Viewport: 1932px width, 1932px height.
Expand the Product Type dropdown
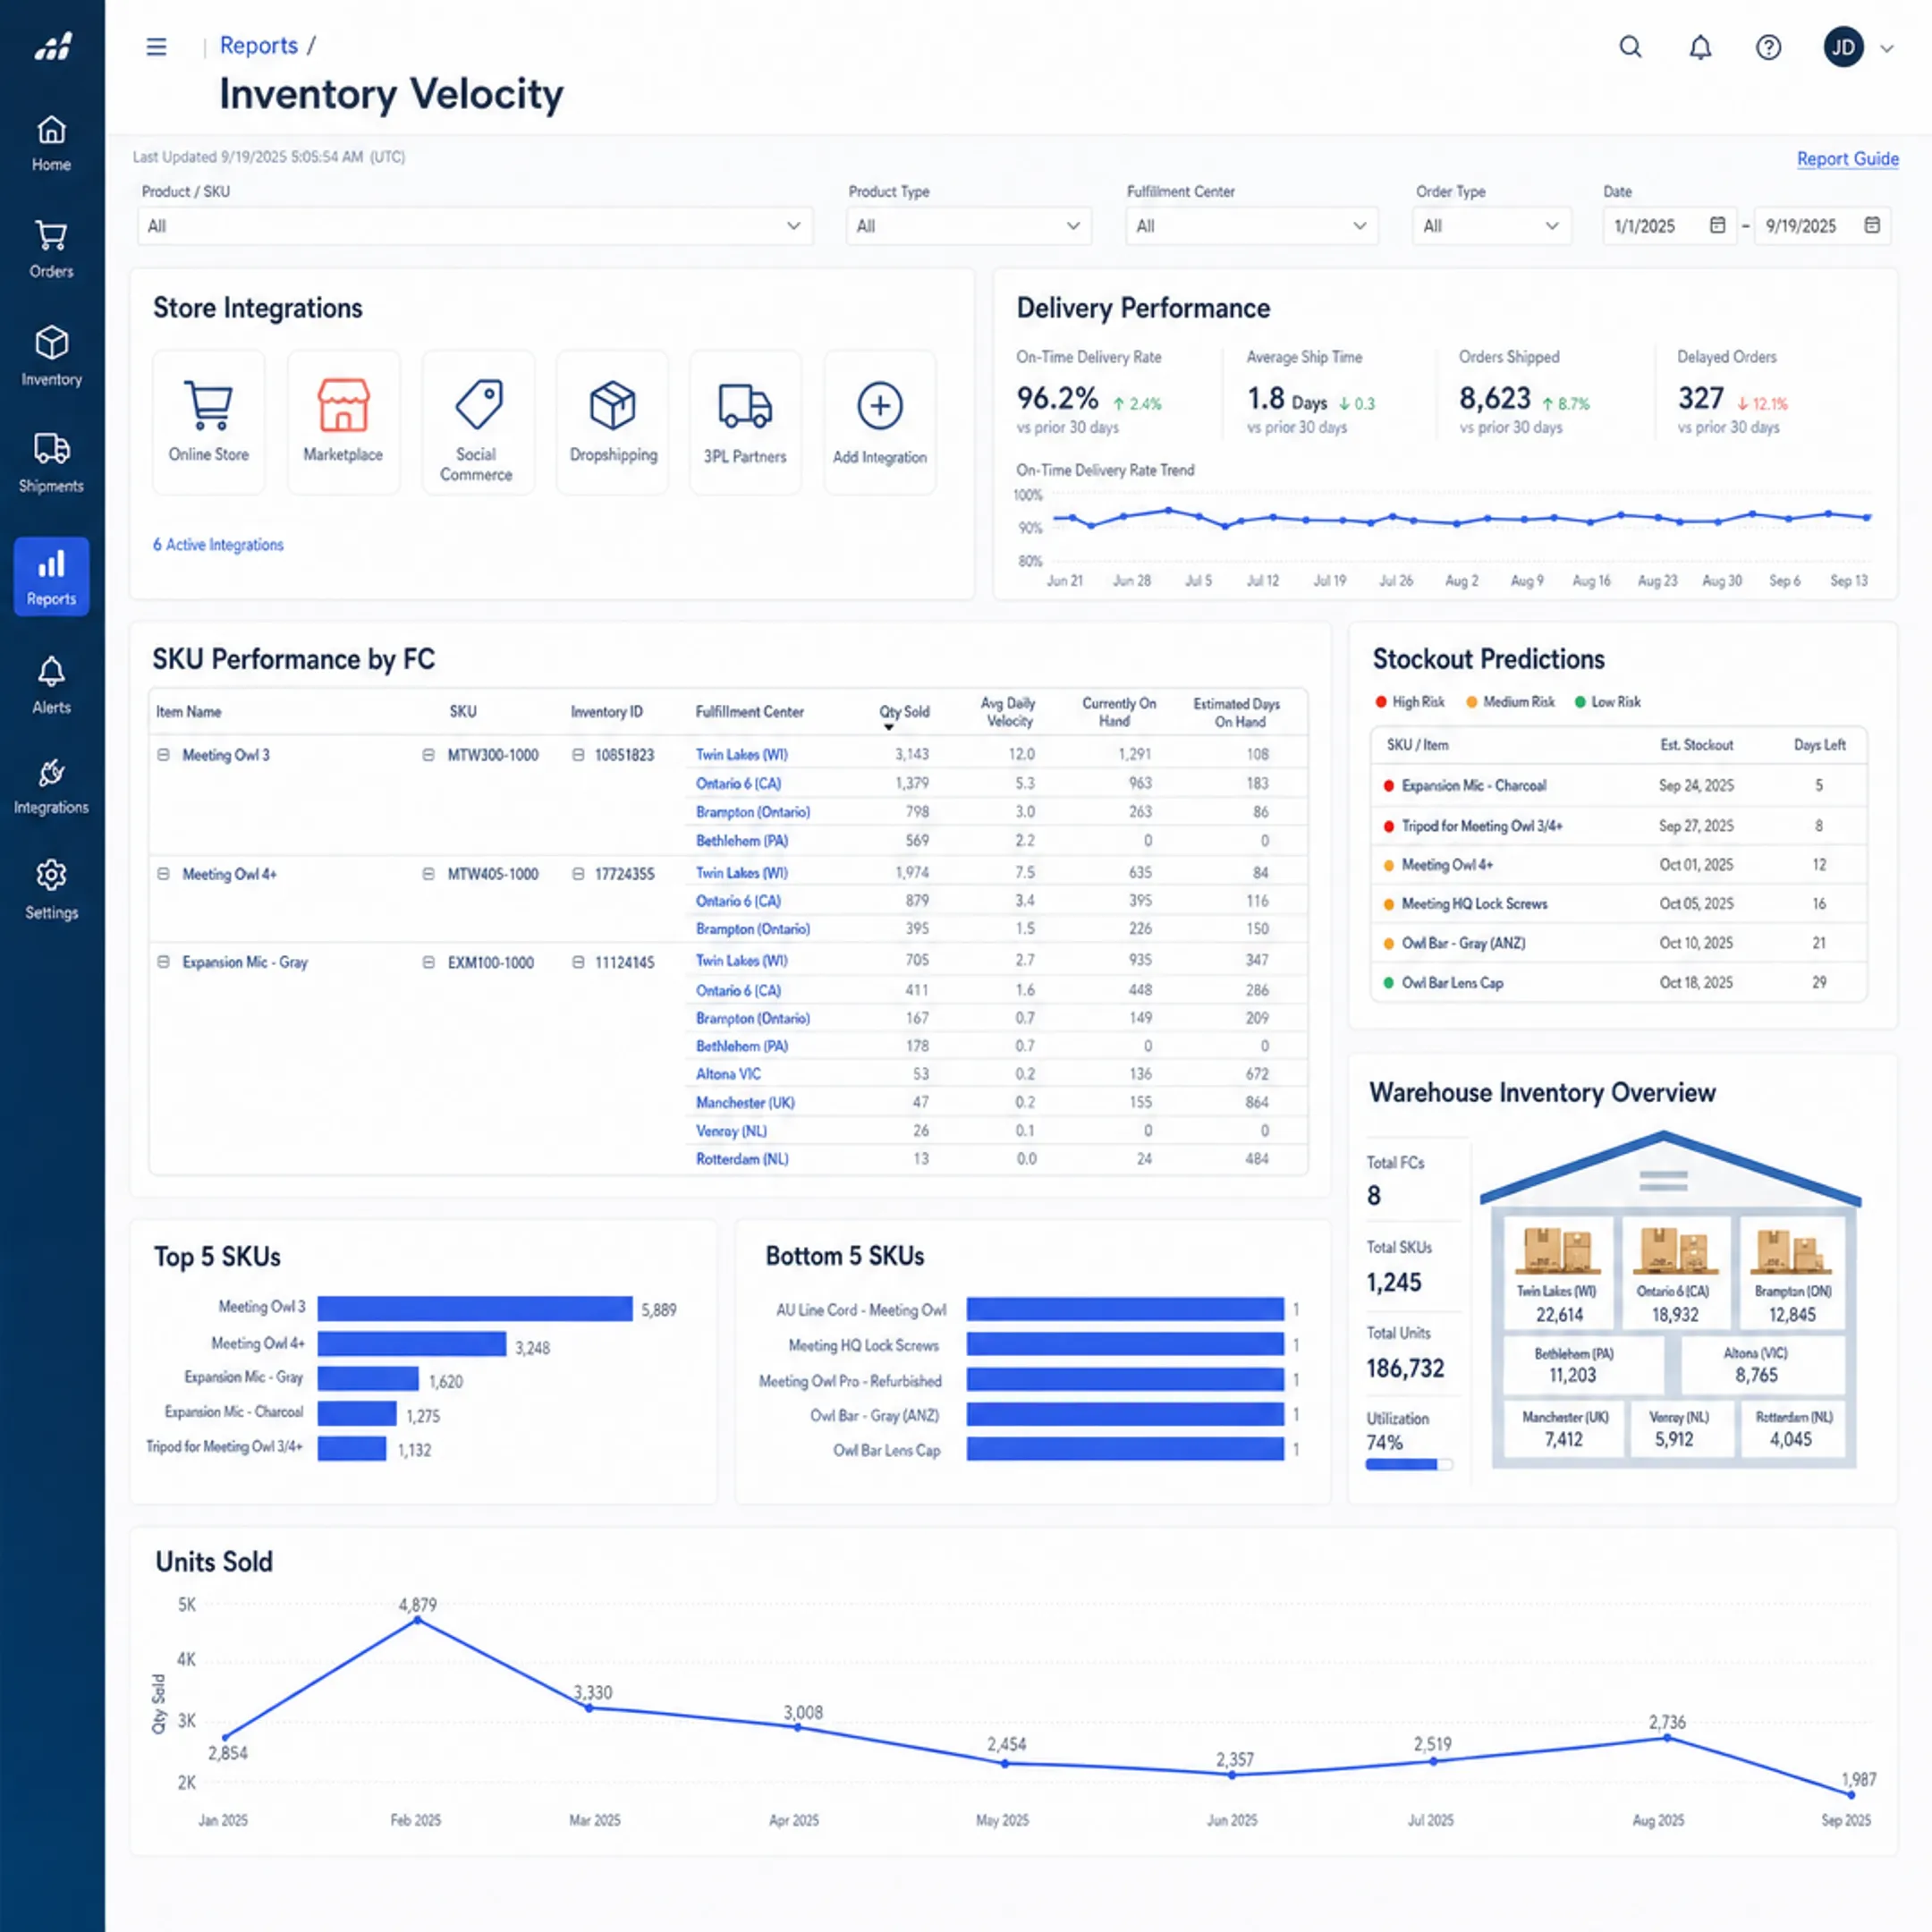968,226
